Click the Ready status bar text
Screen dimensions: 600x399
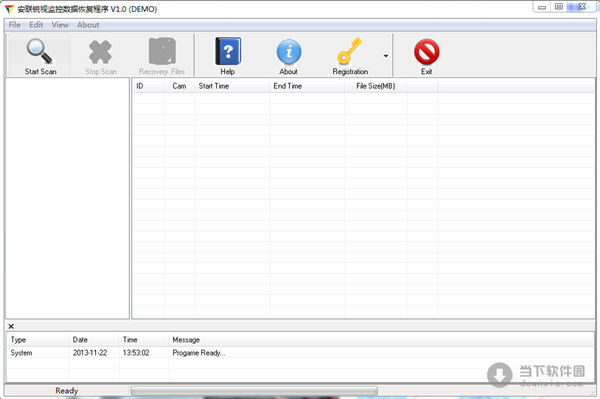67,391
